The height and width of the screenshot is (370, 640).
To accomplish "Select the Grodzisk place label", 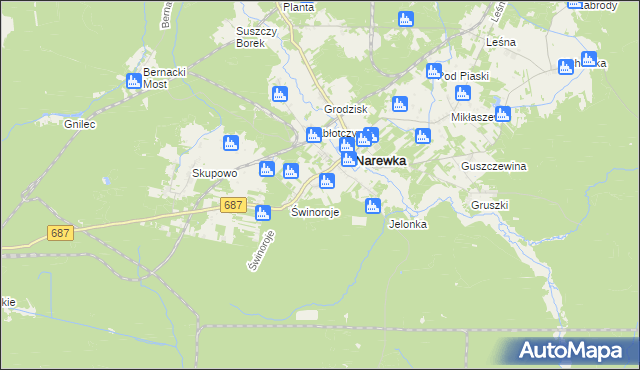I will 346,109.
